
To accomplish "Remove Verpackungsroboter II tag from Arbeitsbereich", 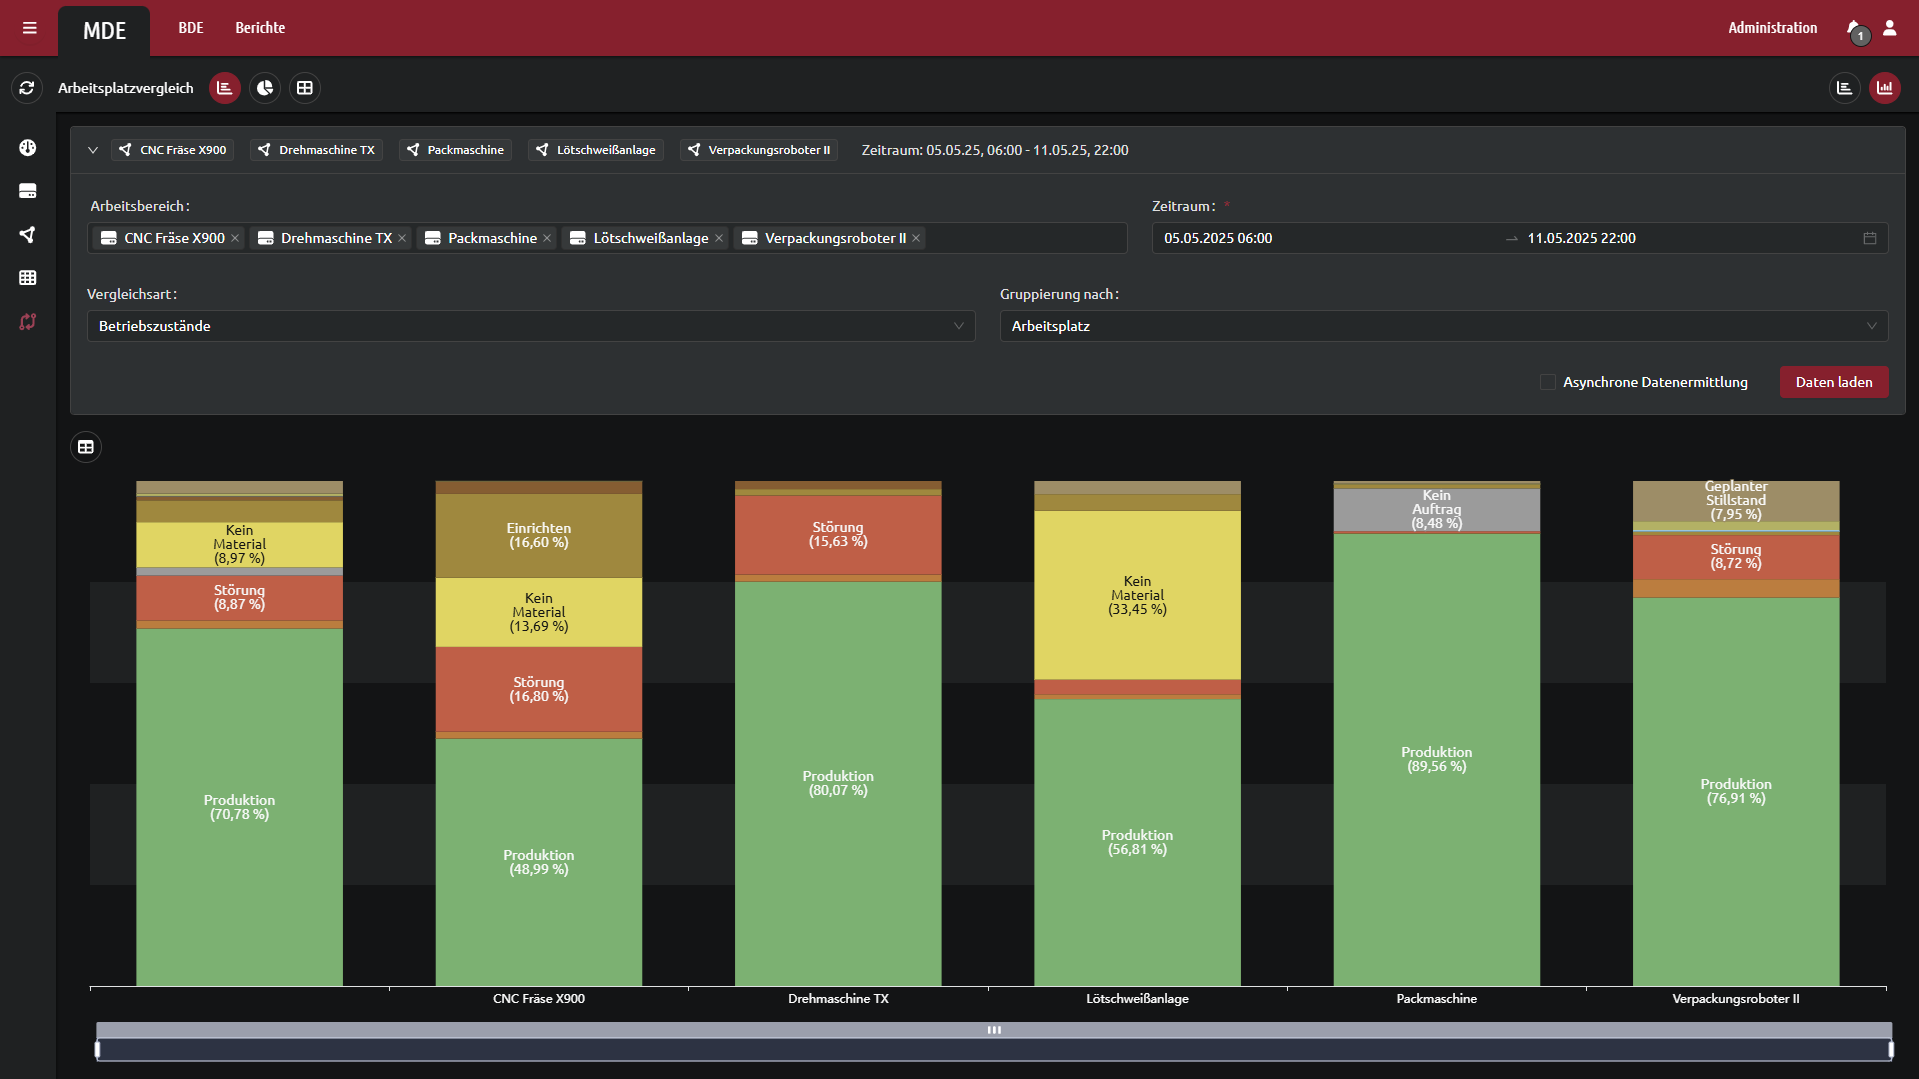I will (x=916, y=238).
